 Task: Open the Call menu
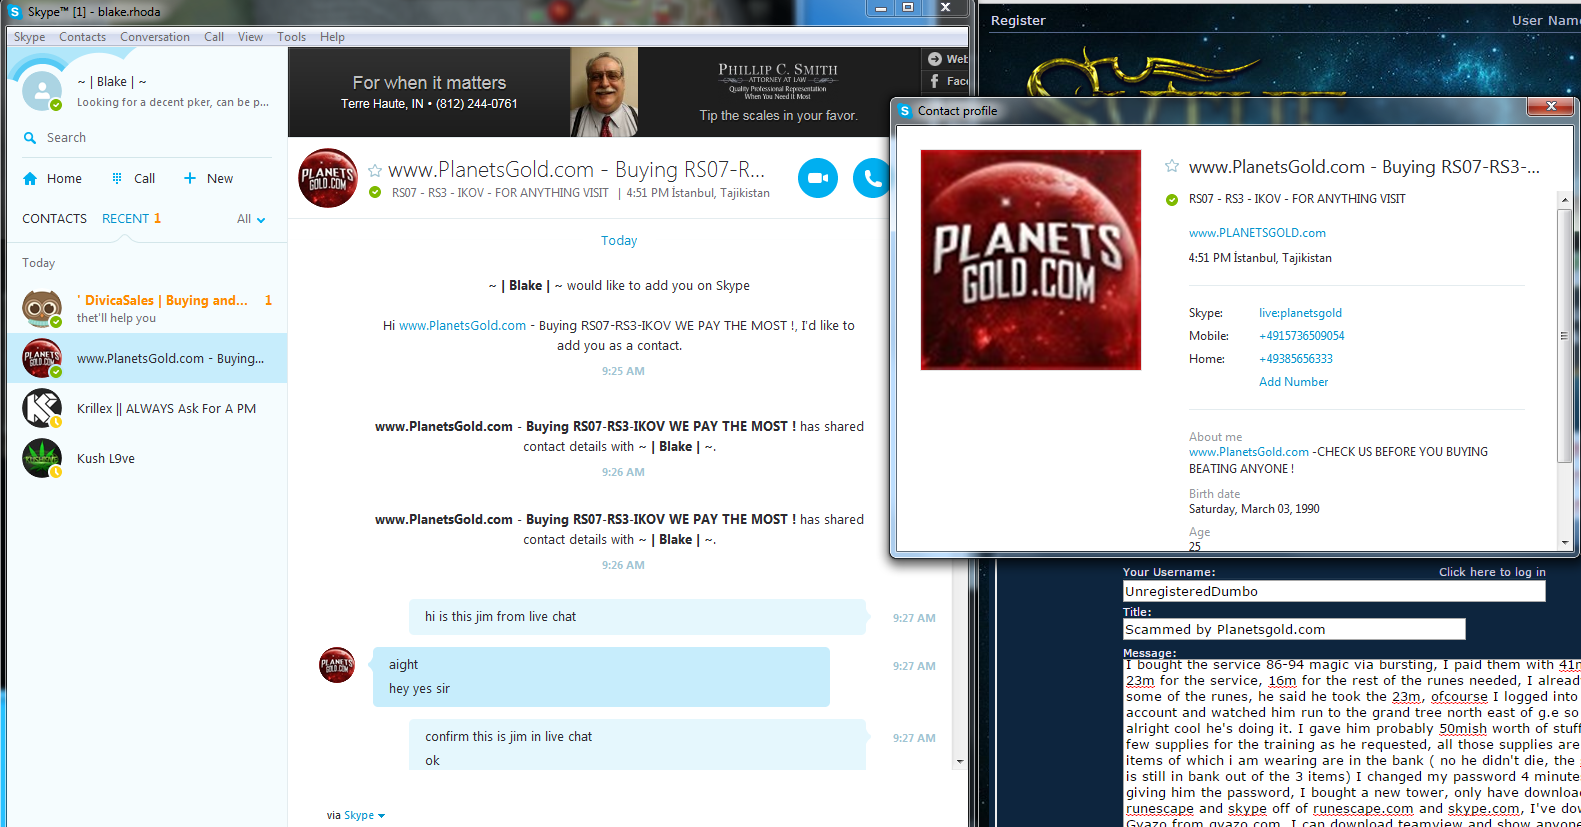click(x=214, y=37)
